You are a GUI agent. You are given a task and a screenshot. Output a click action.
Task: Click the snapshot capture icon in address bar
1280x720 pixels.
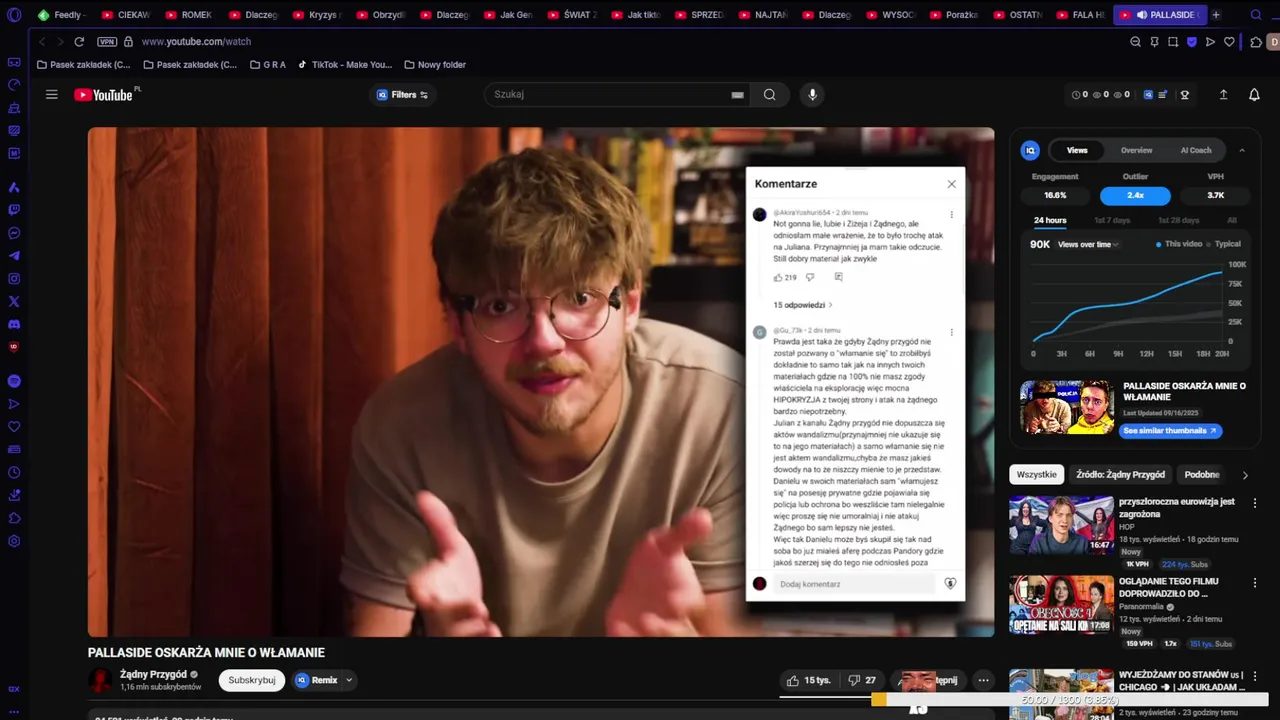1173,42
